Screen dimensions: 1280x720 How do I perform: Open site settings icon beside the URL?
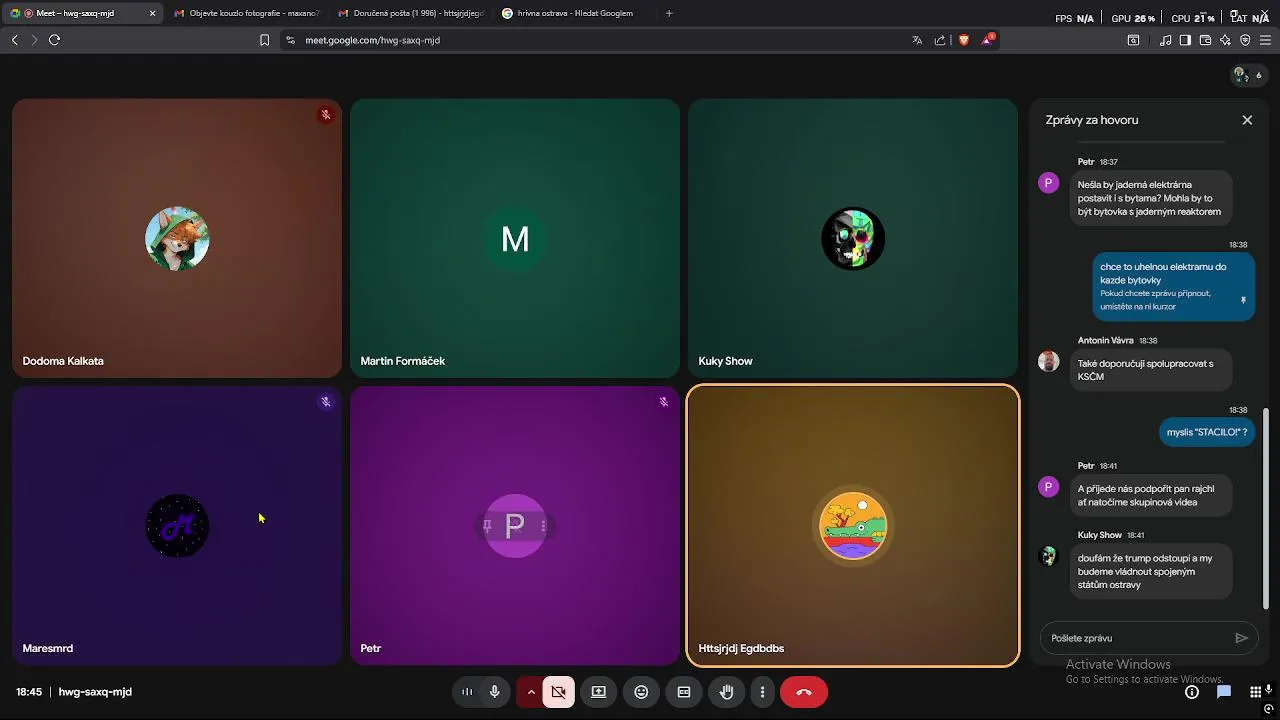pyautogui.click(x=290, y=40)
